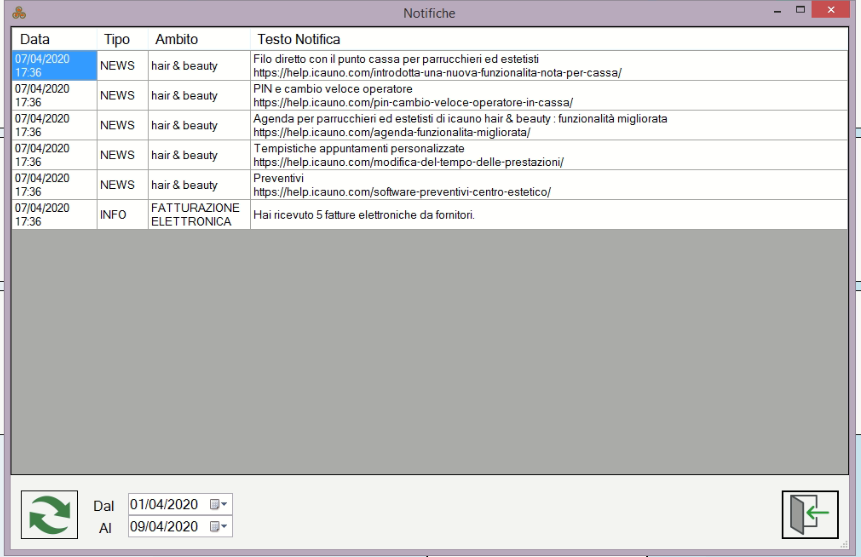
Task: Click the green refresh arrows icon
Action: tap(50, 515)
